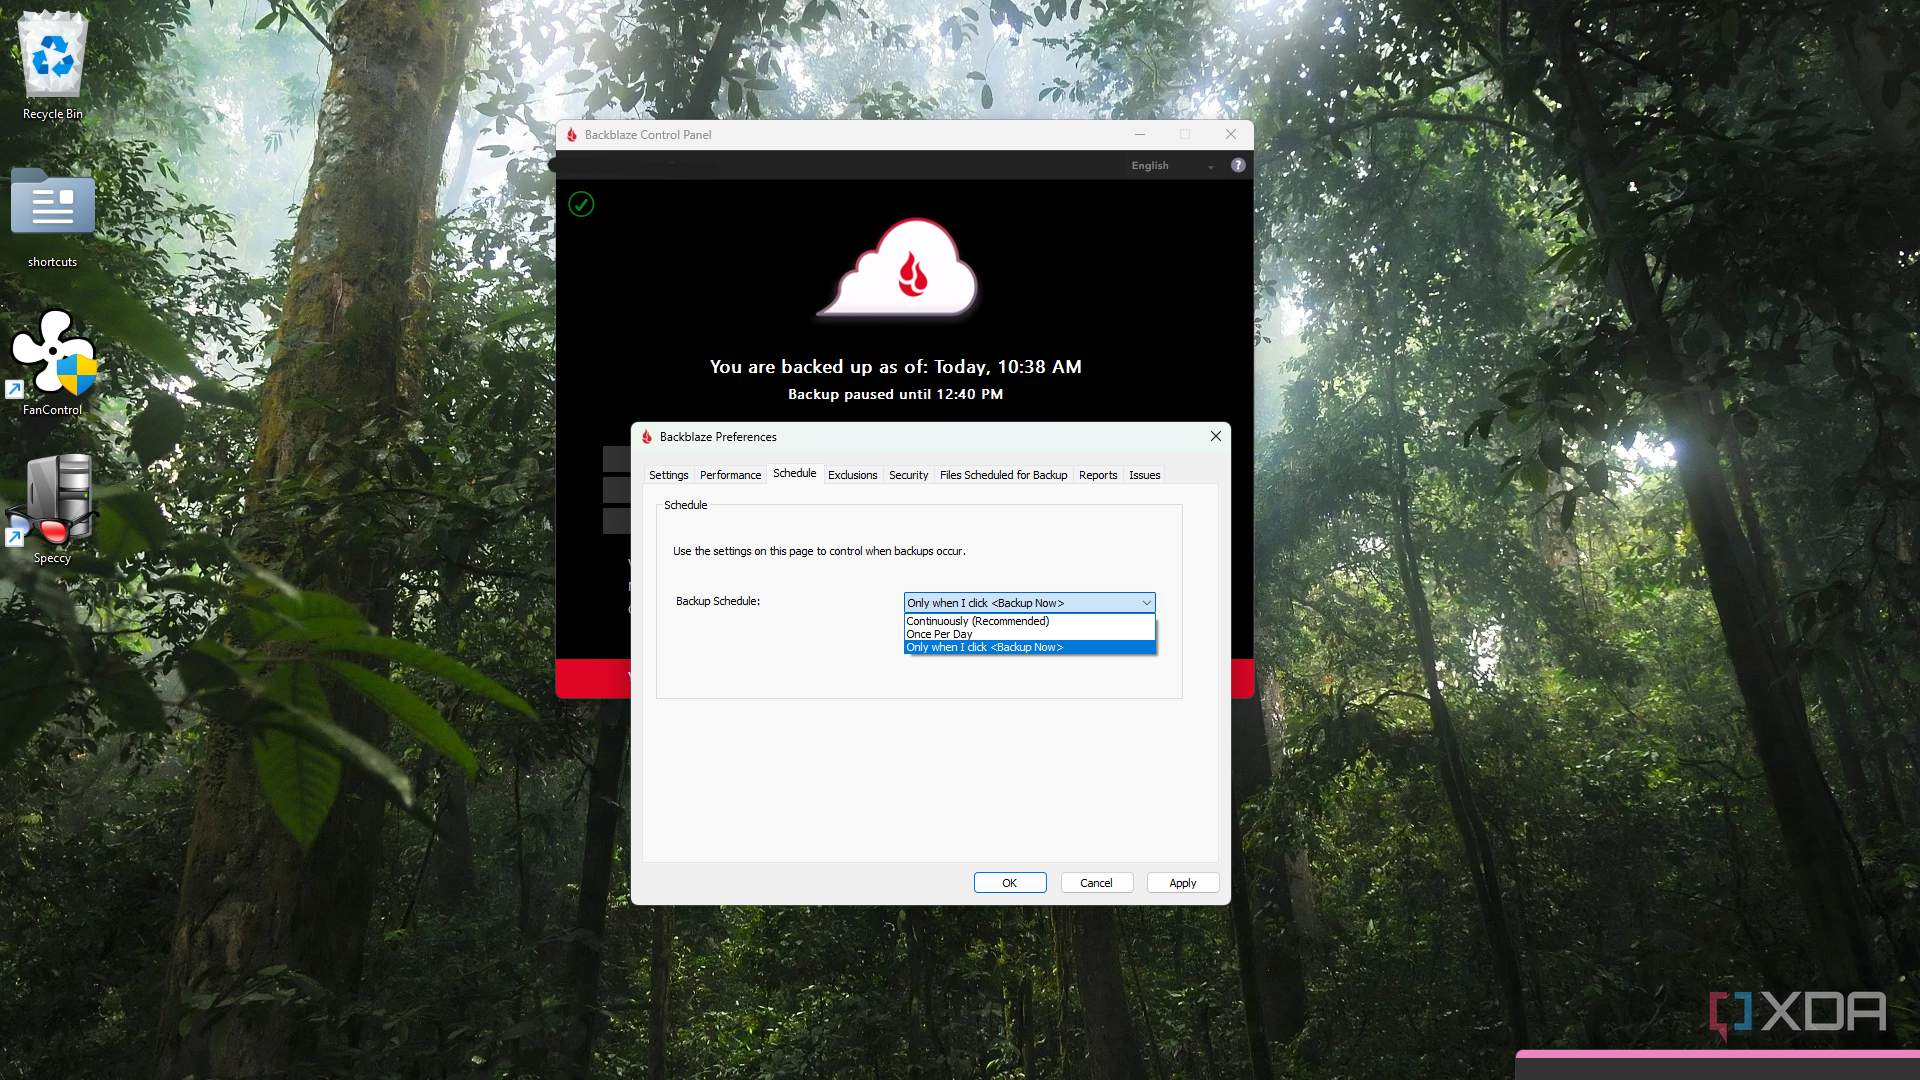
Task: Click the Cancel button
Action: (x=1096, y=883)
